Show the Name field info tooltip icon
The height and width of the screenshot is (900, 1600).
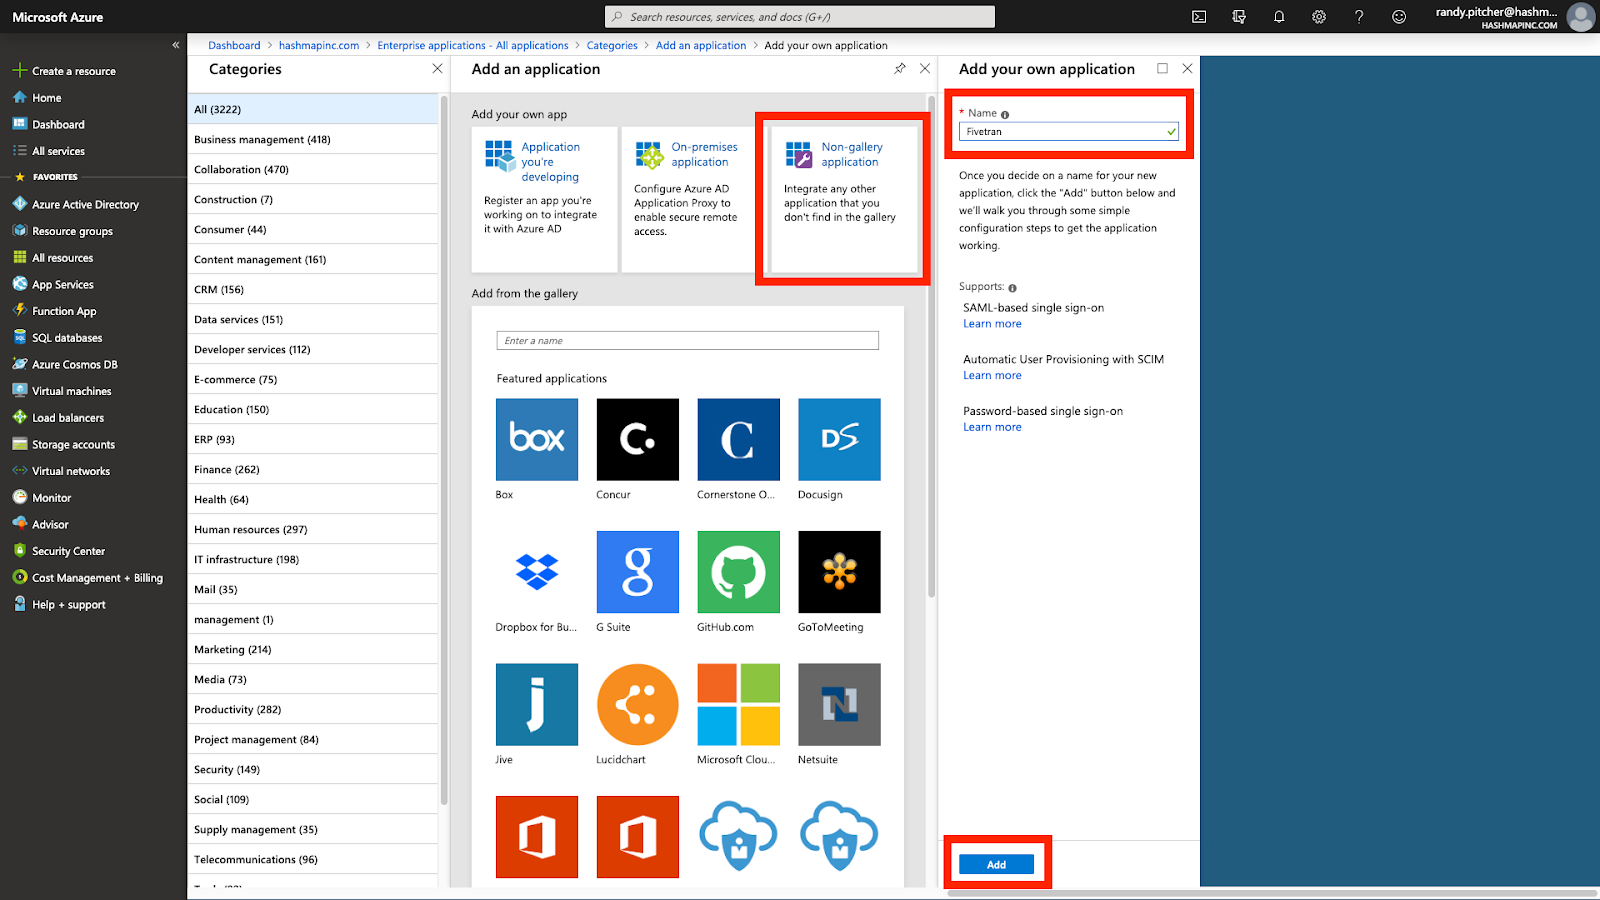(1005, 115)
